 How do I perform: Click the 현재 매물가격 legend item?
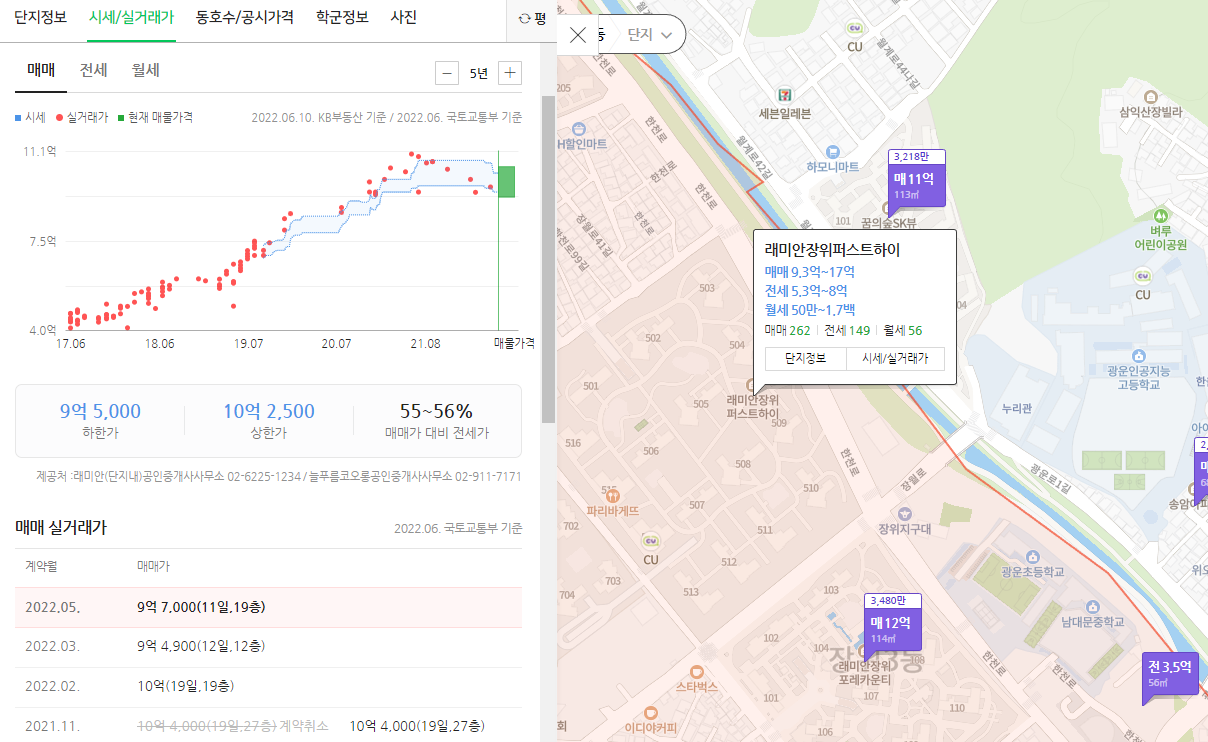[155, 117]
